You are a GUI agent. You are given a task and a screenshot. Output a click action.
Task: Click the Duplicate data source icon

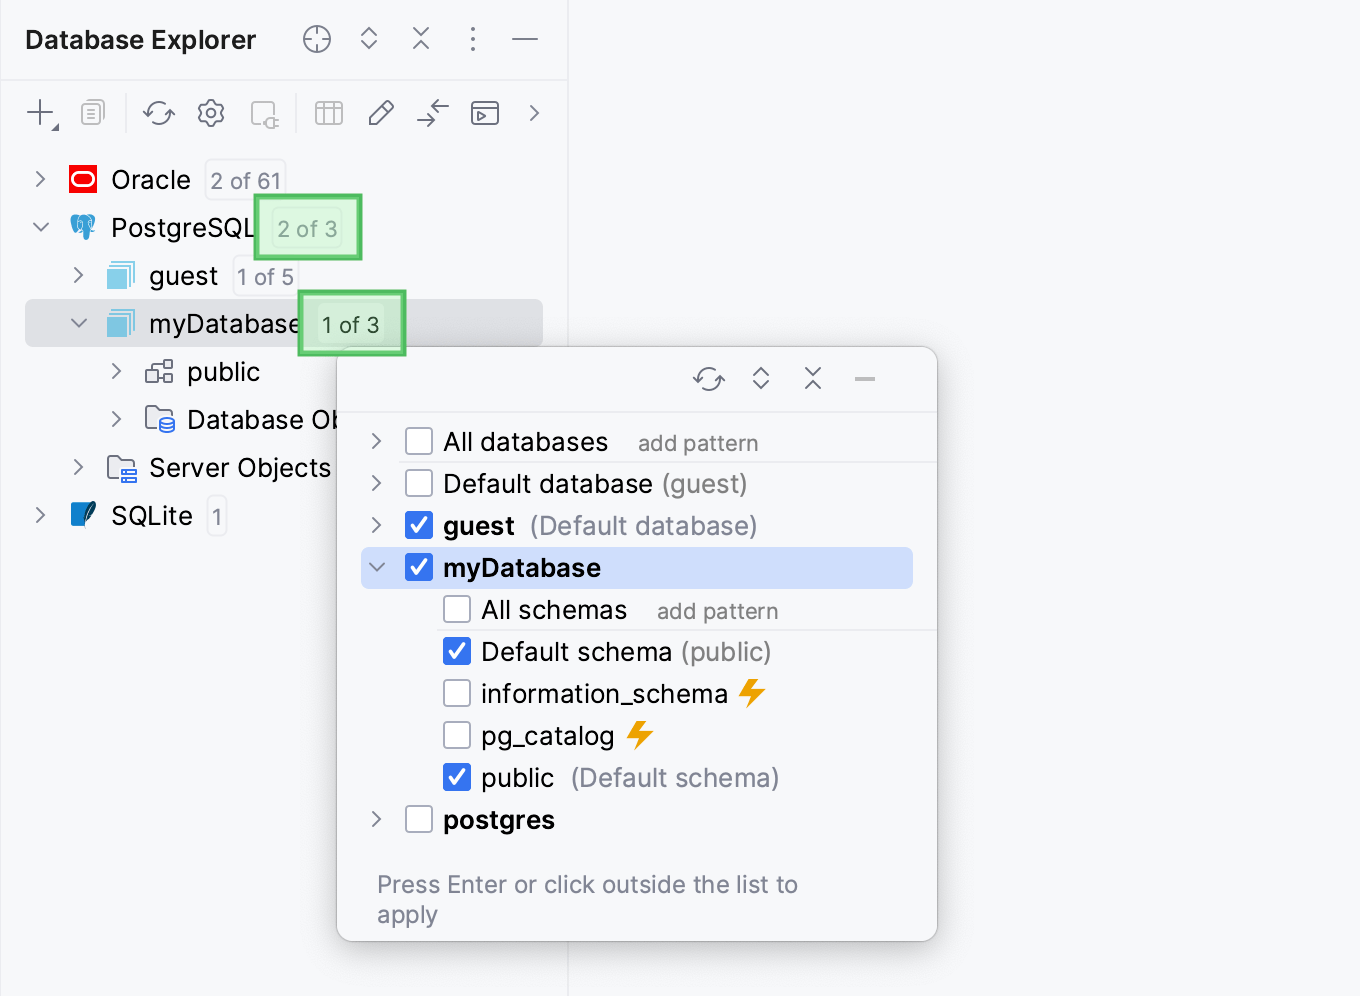(93, 113)
